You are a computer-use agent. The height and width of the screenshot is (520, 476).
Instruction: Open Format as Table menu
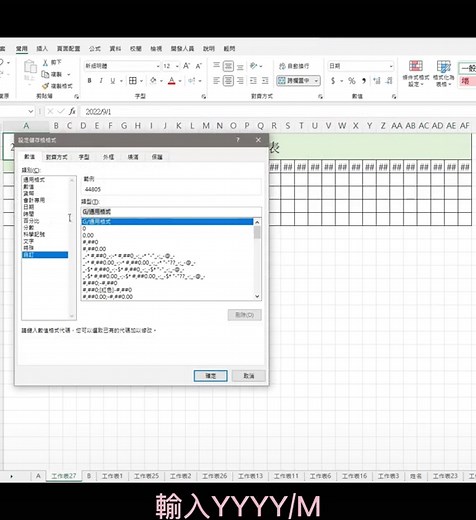pyautogui.click(x=444, y=74)
